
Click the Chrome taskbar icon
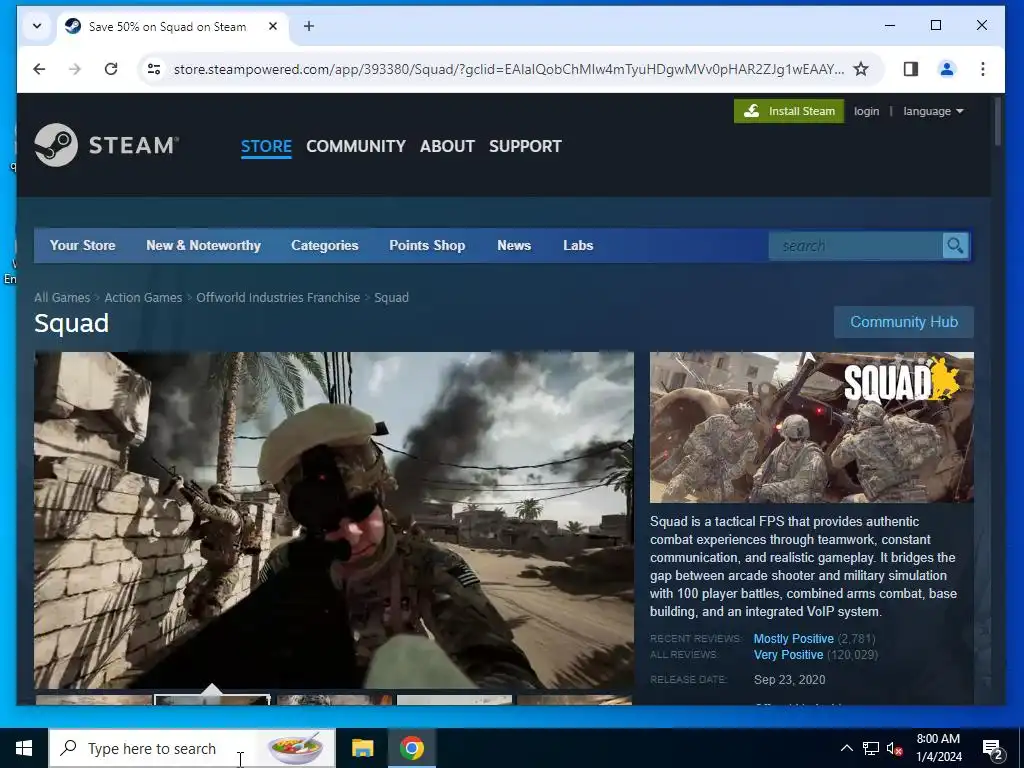411,748
